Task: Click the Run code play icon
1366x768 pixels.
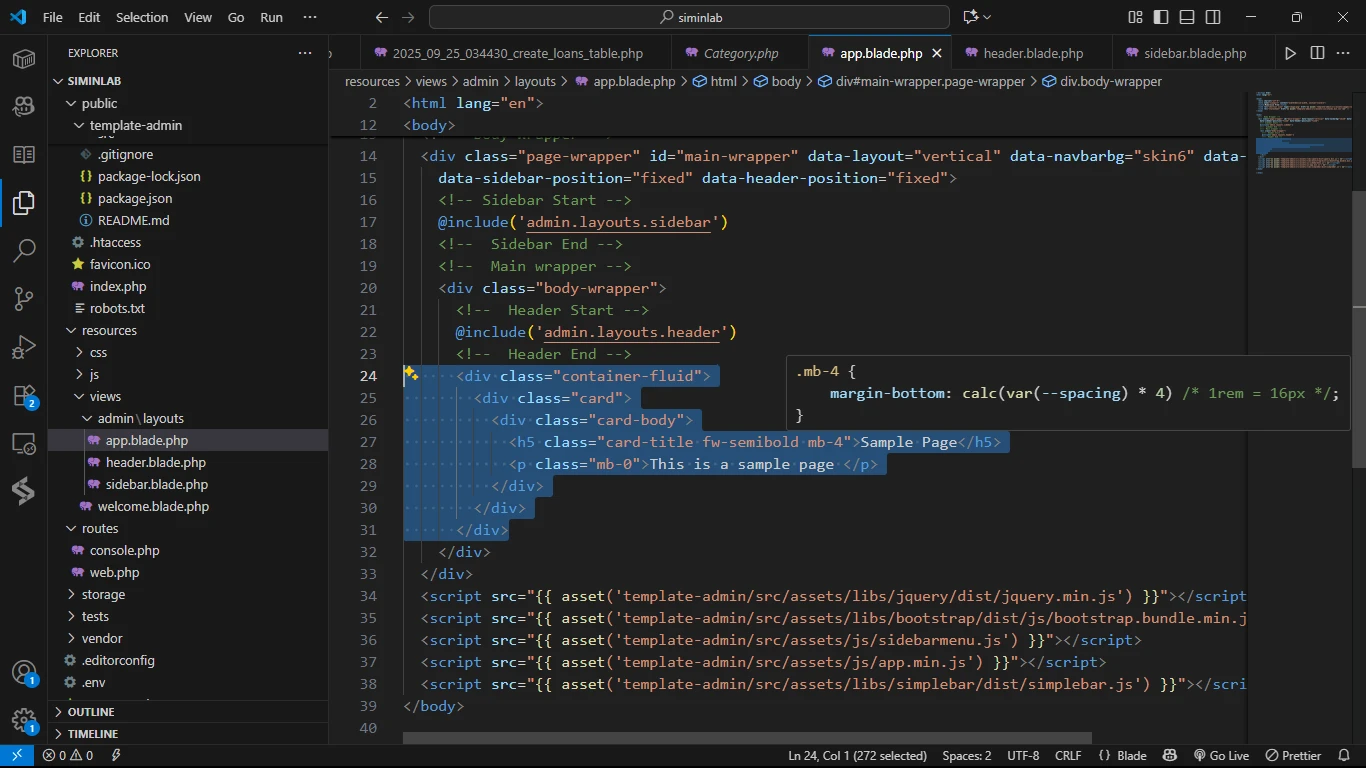Action: 1290,53
